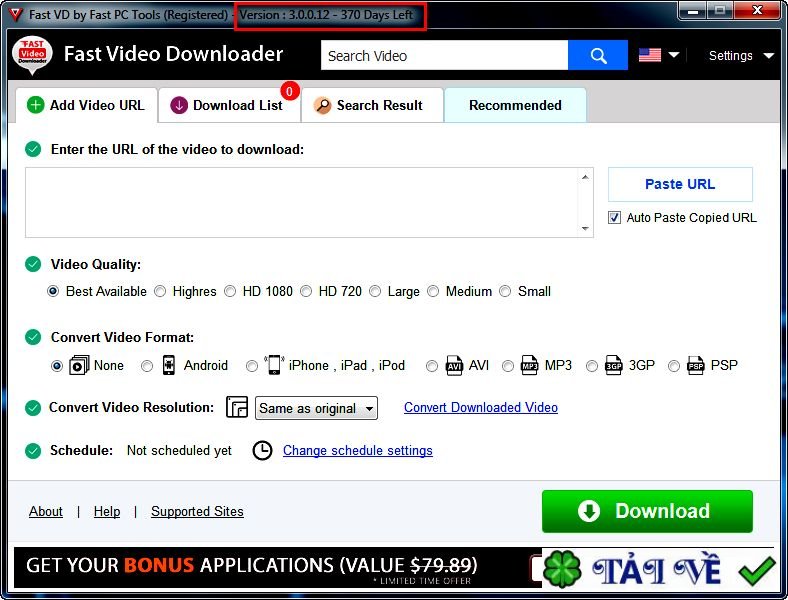Click green check beside Video Quality
Image resolution: width=788 pixels, height=600 pixels.
point(33,264)
